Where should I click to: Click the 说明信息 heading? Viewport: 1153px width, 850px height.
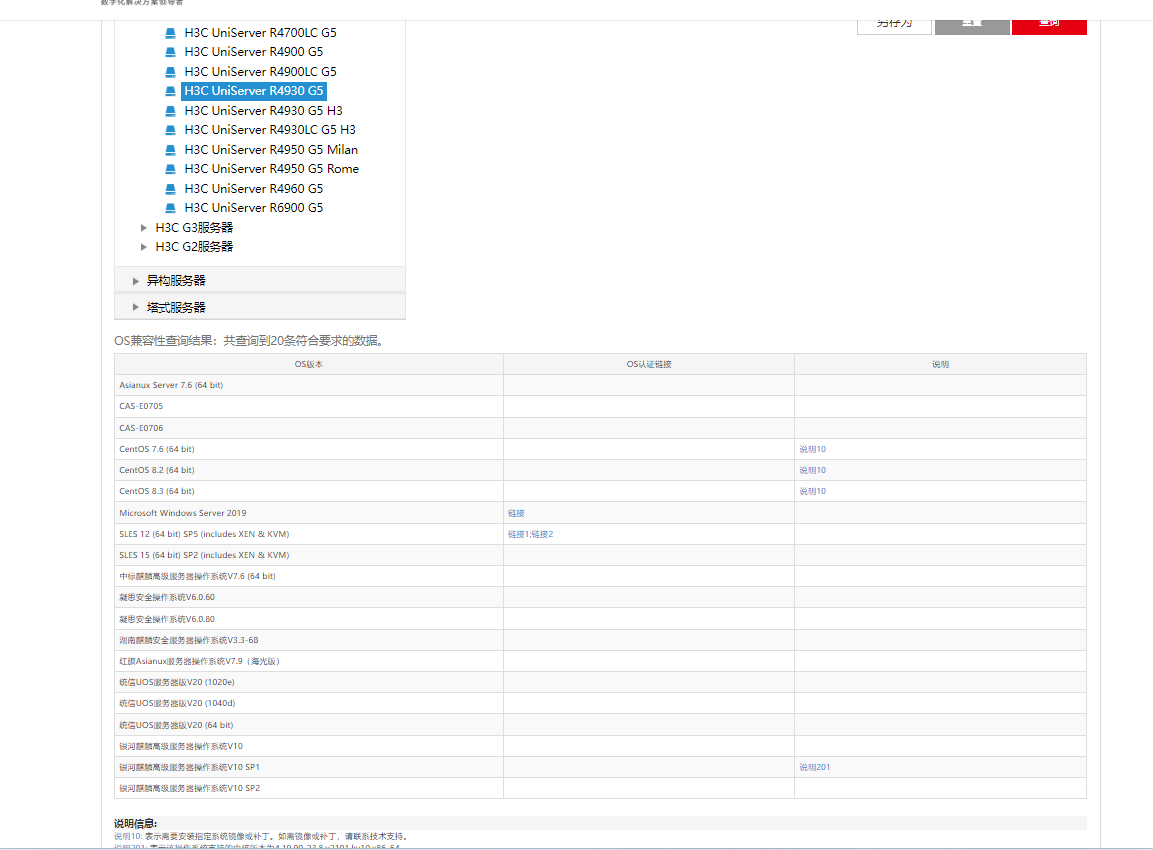pos(135,824)
